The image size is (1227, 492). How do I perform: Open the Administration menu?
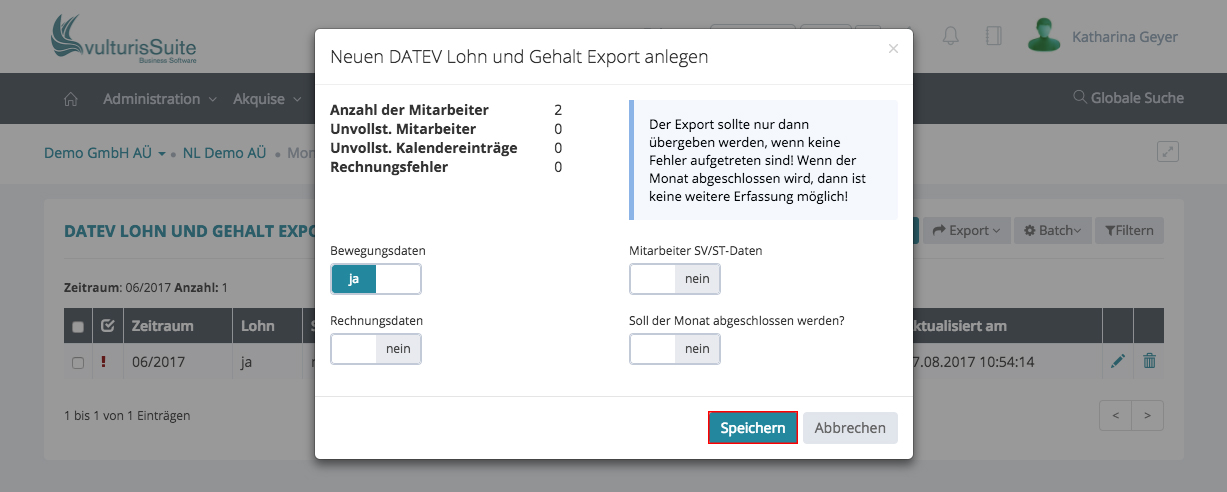[159, 99]
